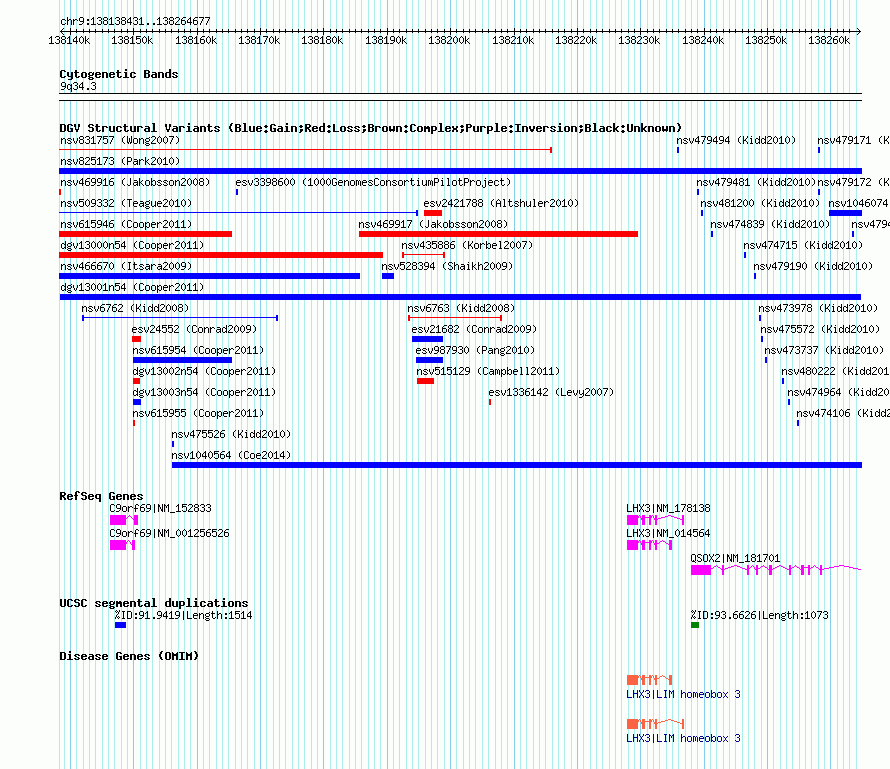Click the 138200k ruler position label
The height and width of the screenshot is (769, 890).
[x=449, y=40]
